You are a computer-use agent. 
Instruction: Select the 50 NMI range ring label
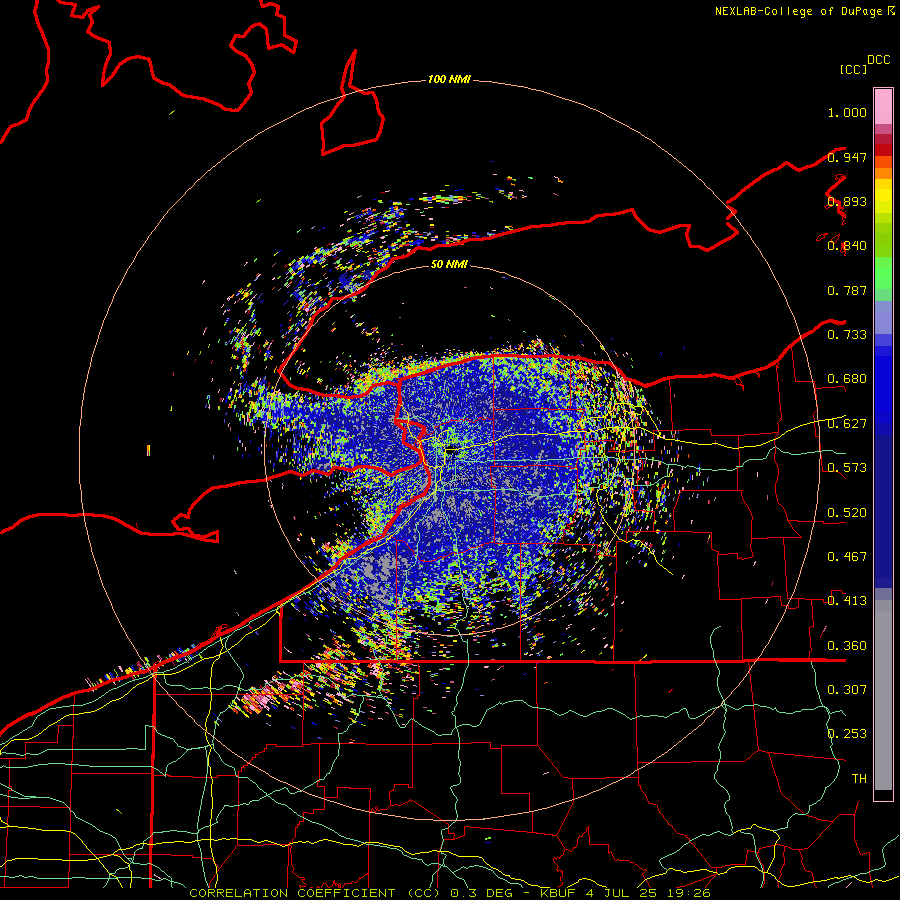coord(449,264)
